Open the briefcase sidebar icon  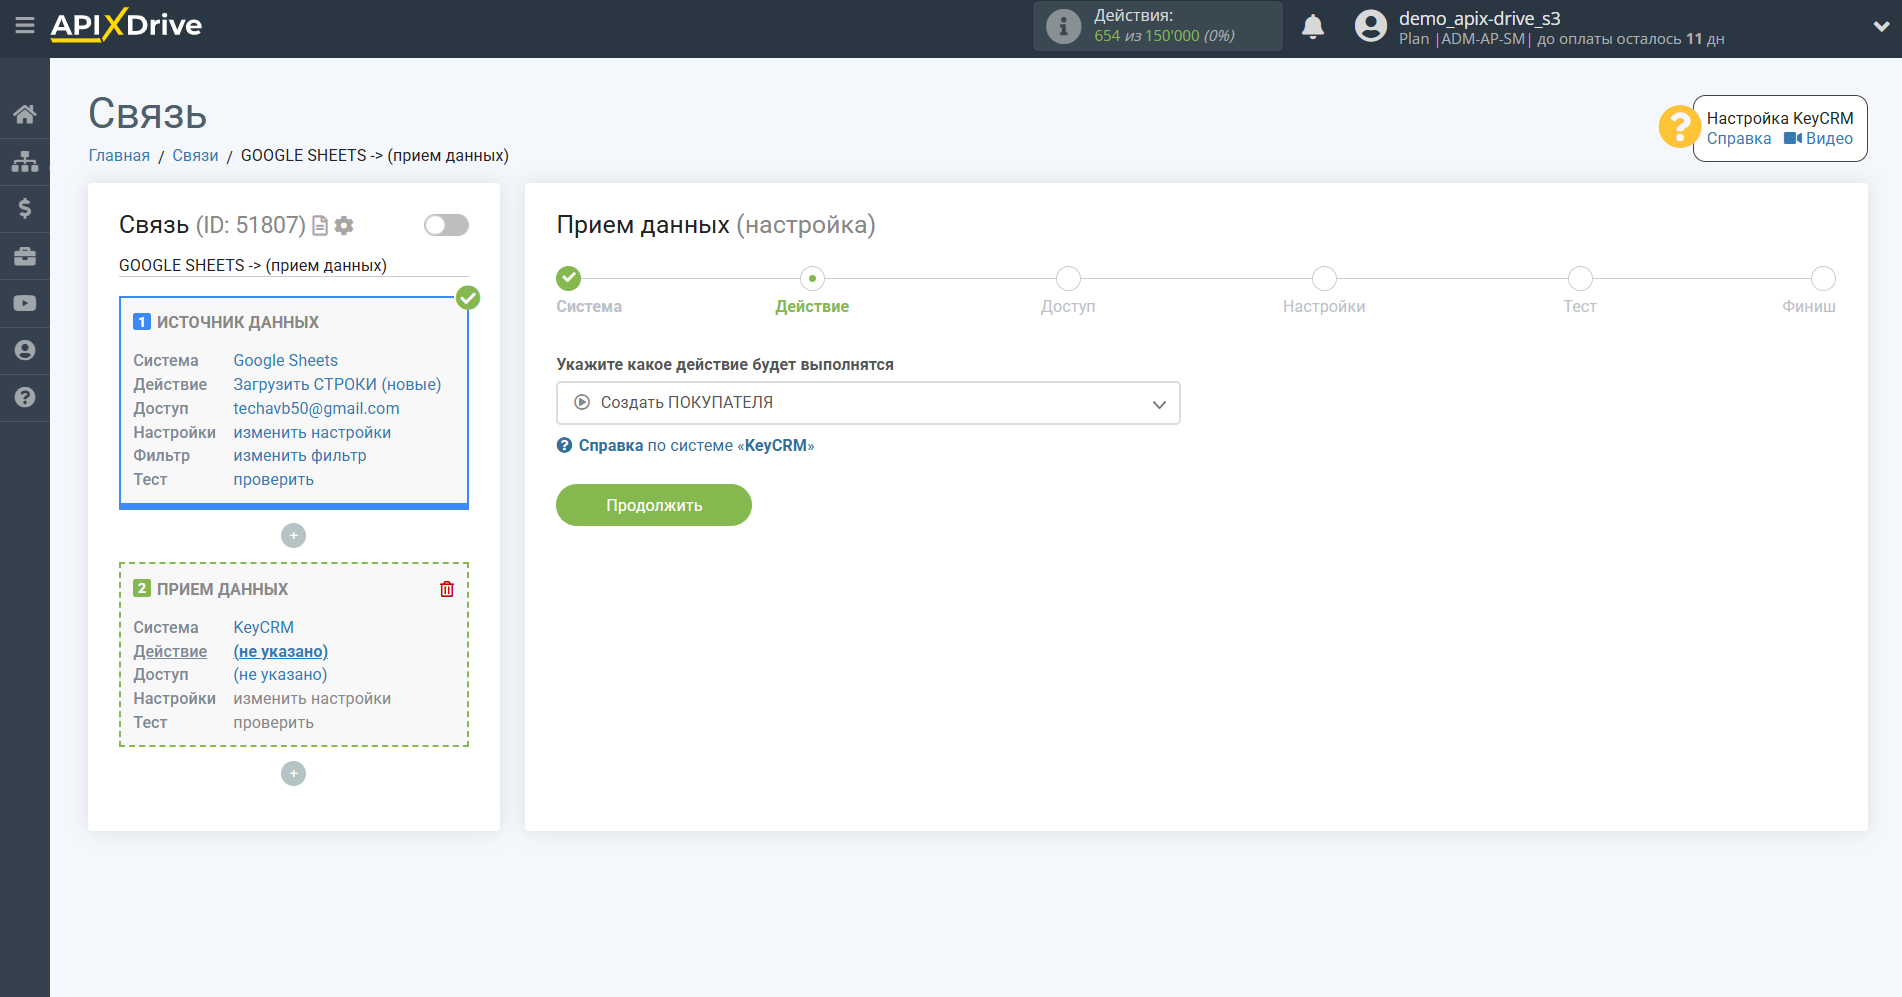click(x=25, y=256)
